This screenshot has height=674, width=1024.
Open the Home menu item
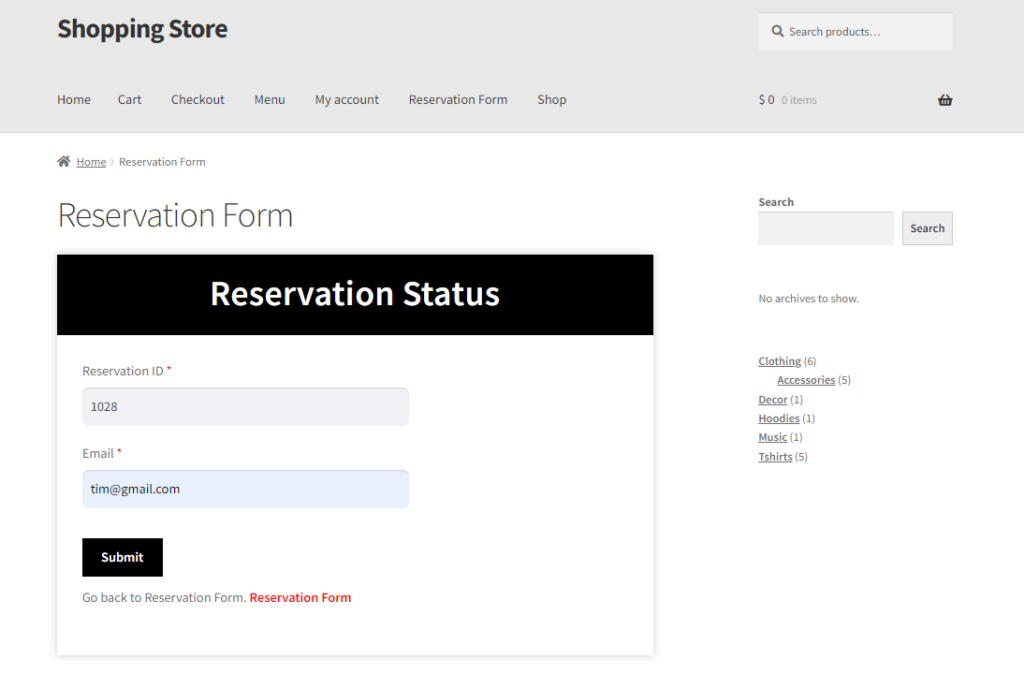click(x=74, y=100)
